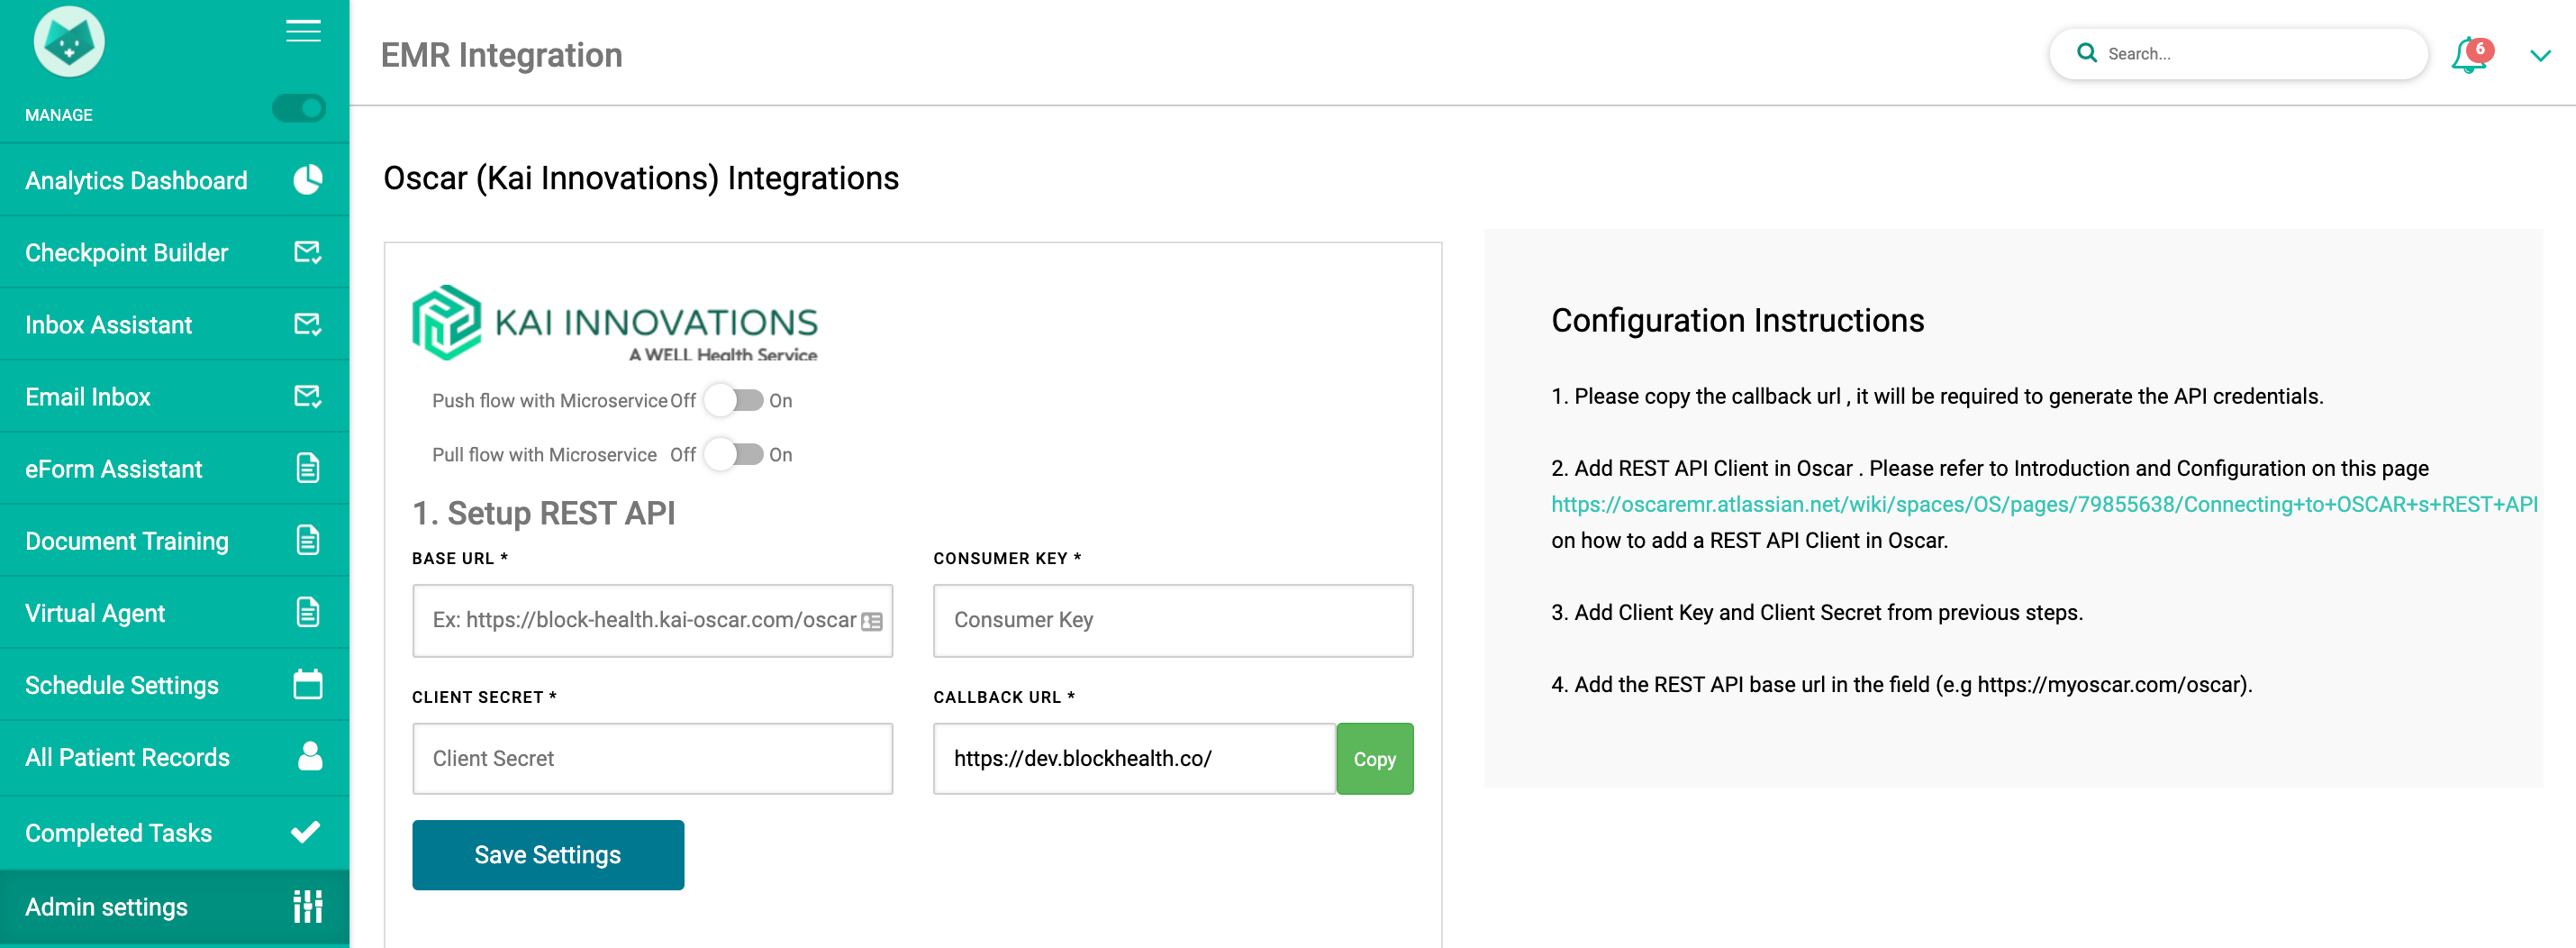Open the Analytics Dashboard menu item
Image resolution: width=2576 pixels, height=948 pixels.
pyautogui.click(x=175, y=180)
